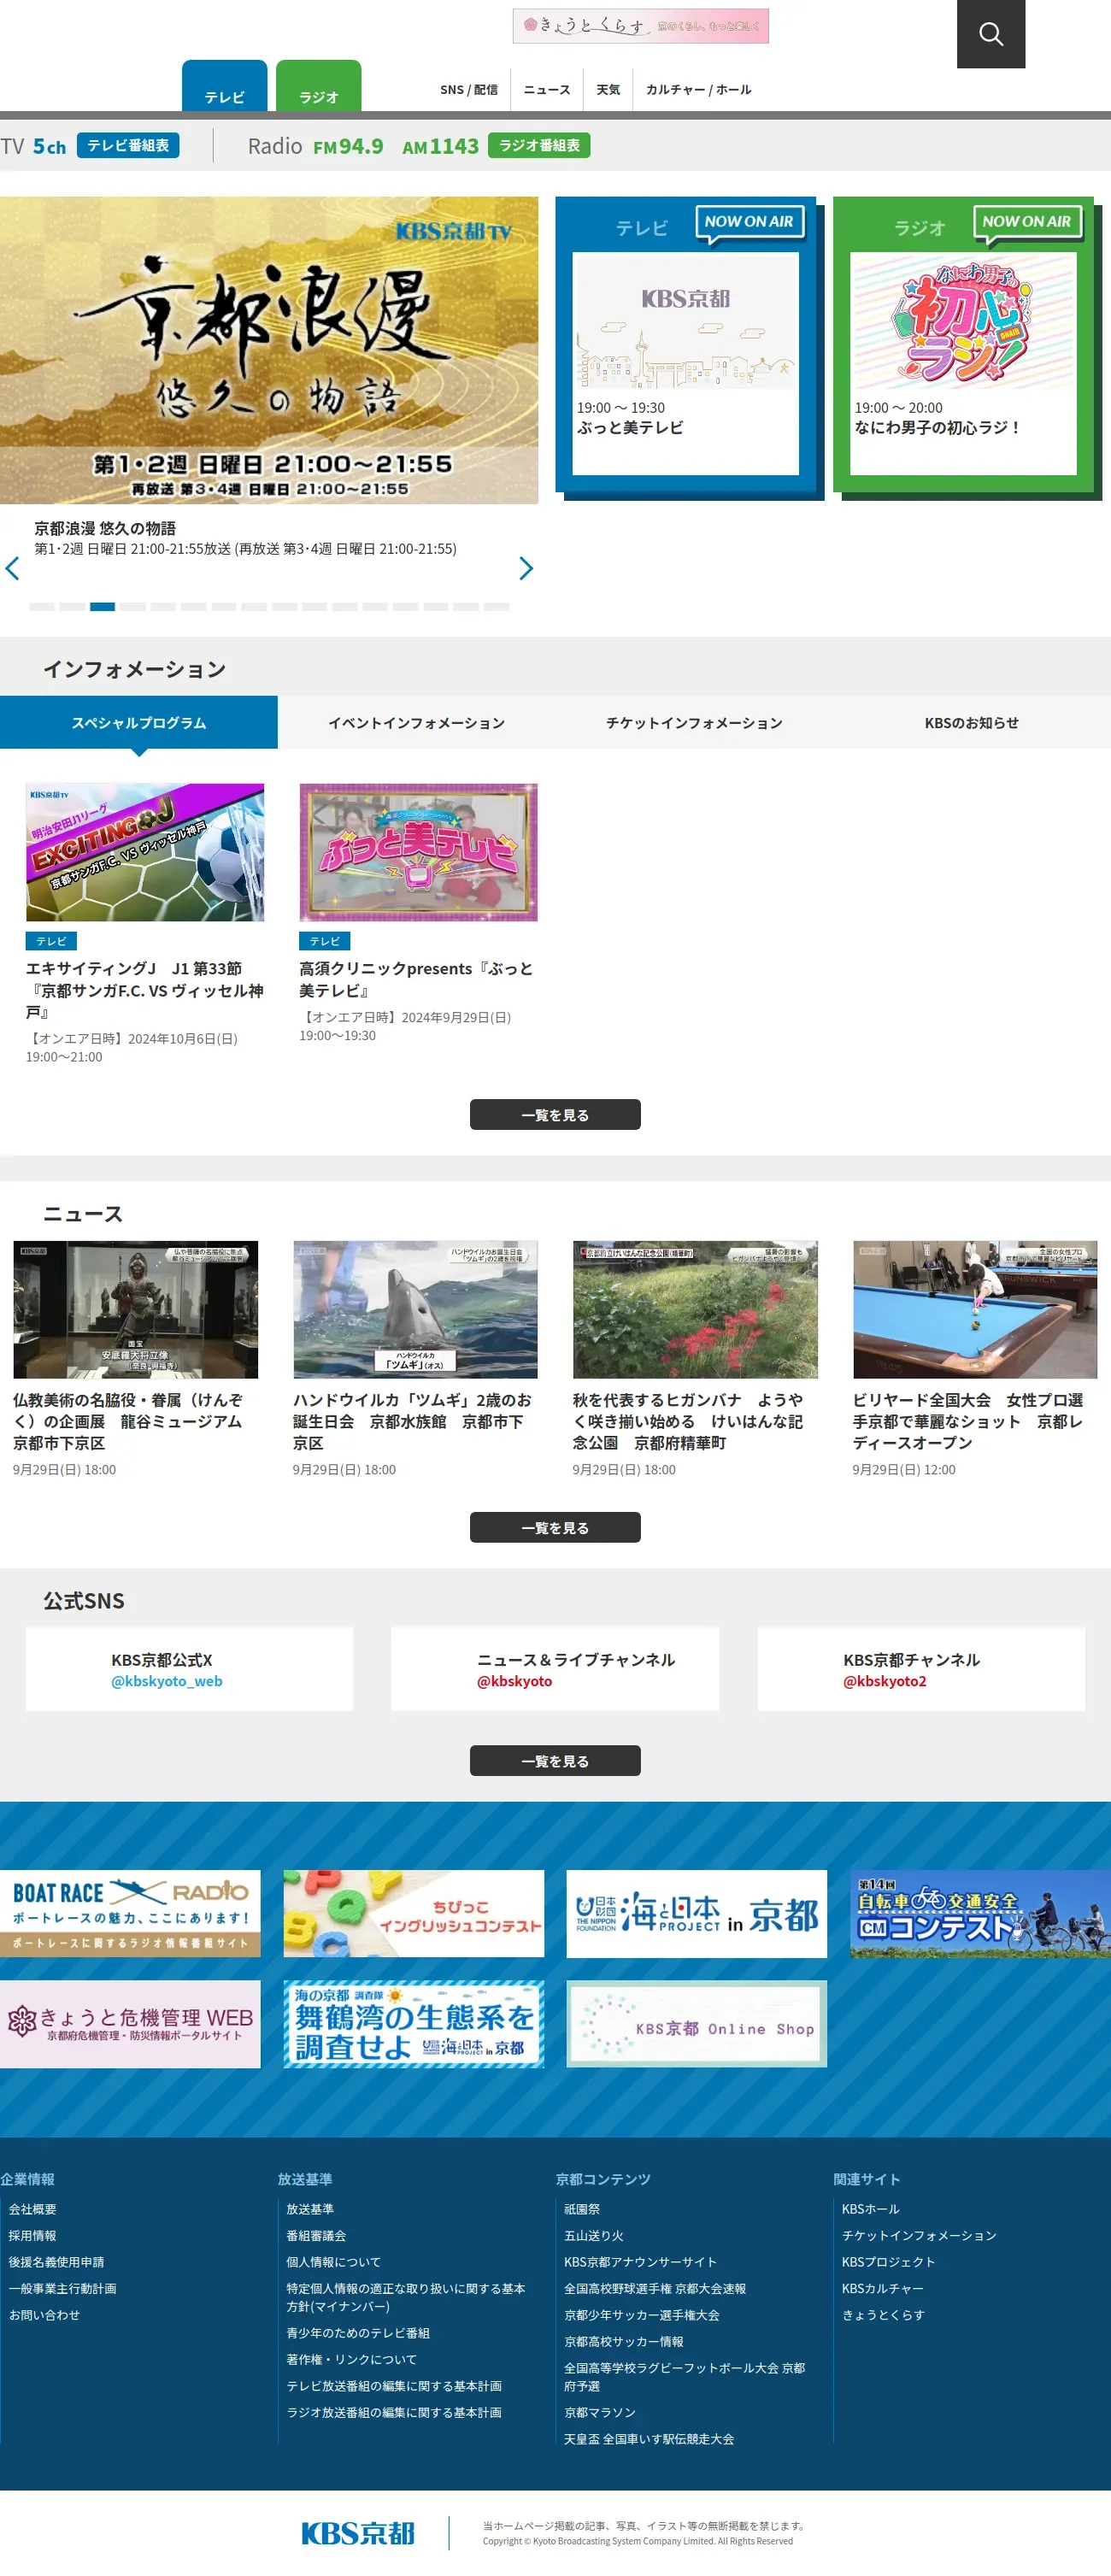Open お問い合わせ footer link
Viewport: 1111px width, 2576px height.
[44, 2315]
